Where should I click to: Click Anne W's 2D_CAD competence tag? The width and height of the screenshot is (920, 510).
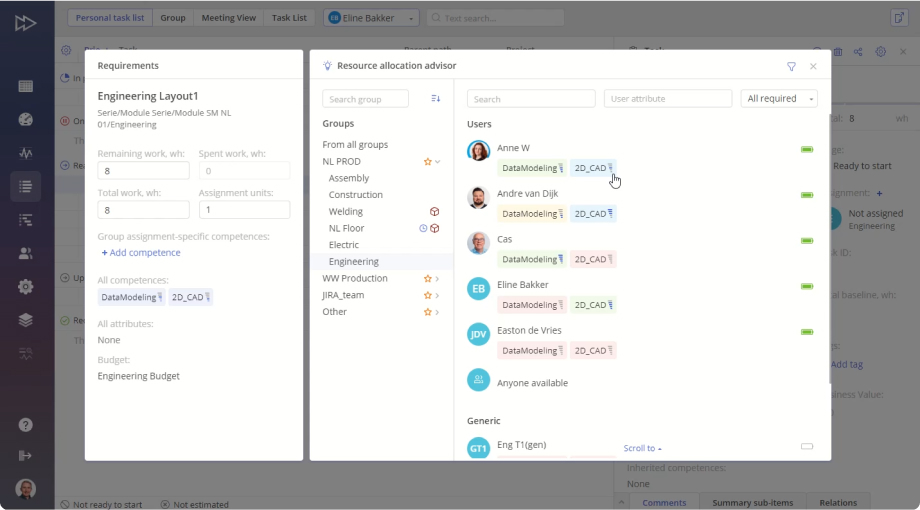pyautogui.click(x=593, y=168)
